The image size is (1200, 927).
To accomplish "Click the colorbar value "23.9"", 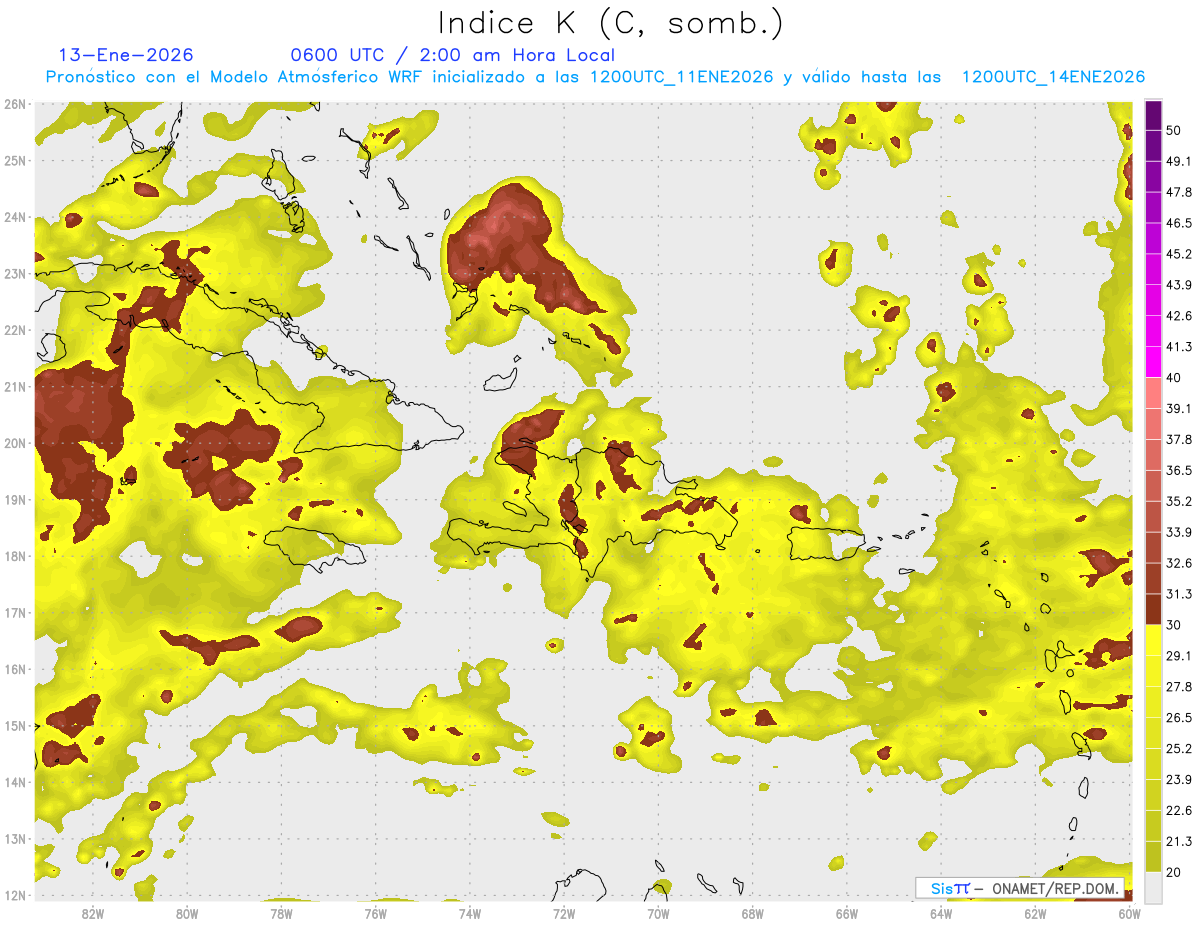I will click(1179, 780).
